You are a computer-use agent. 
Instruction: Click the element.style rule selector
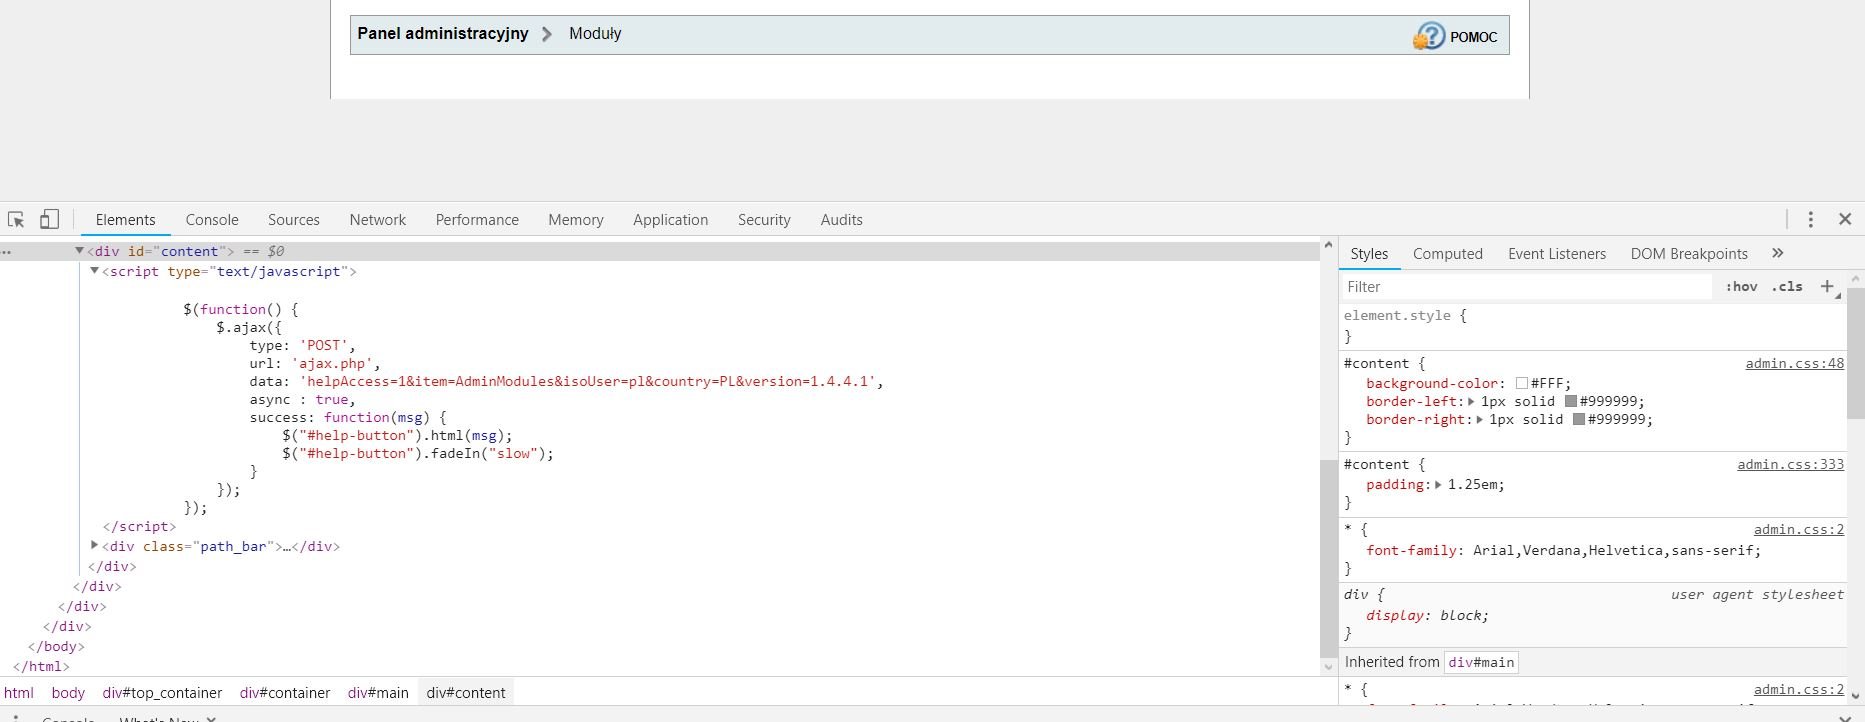coord(1397,316)
